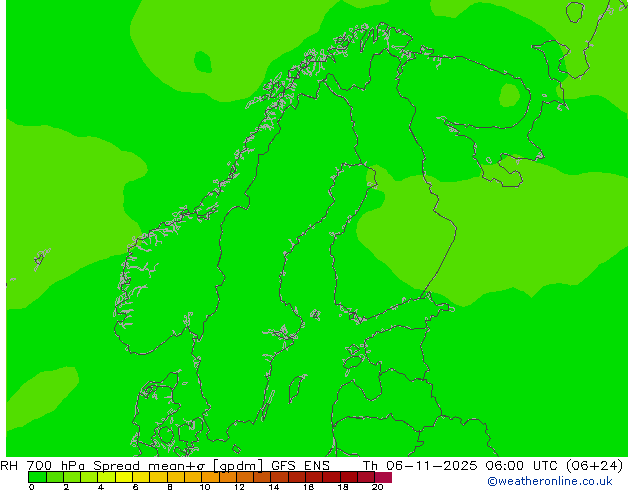Image resolution: width=634 pixels, height=490 pixels.
Task: Click the legend scale label 2
Action: pos(66,487)
